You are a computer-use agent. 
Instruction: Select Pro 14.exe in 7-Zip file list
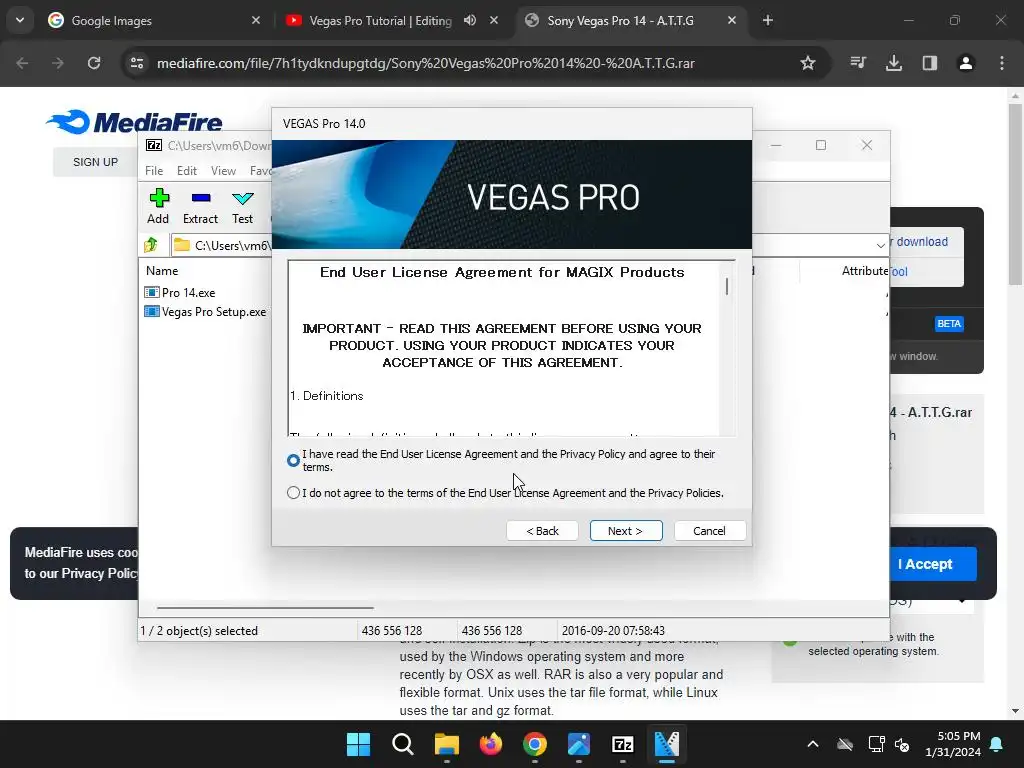[x=188, y=293]
